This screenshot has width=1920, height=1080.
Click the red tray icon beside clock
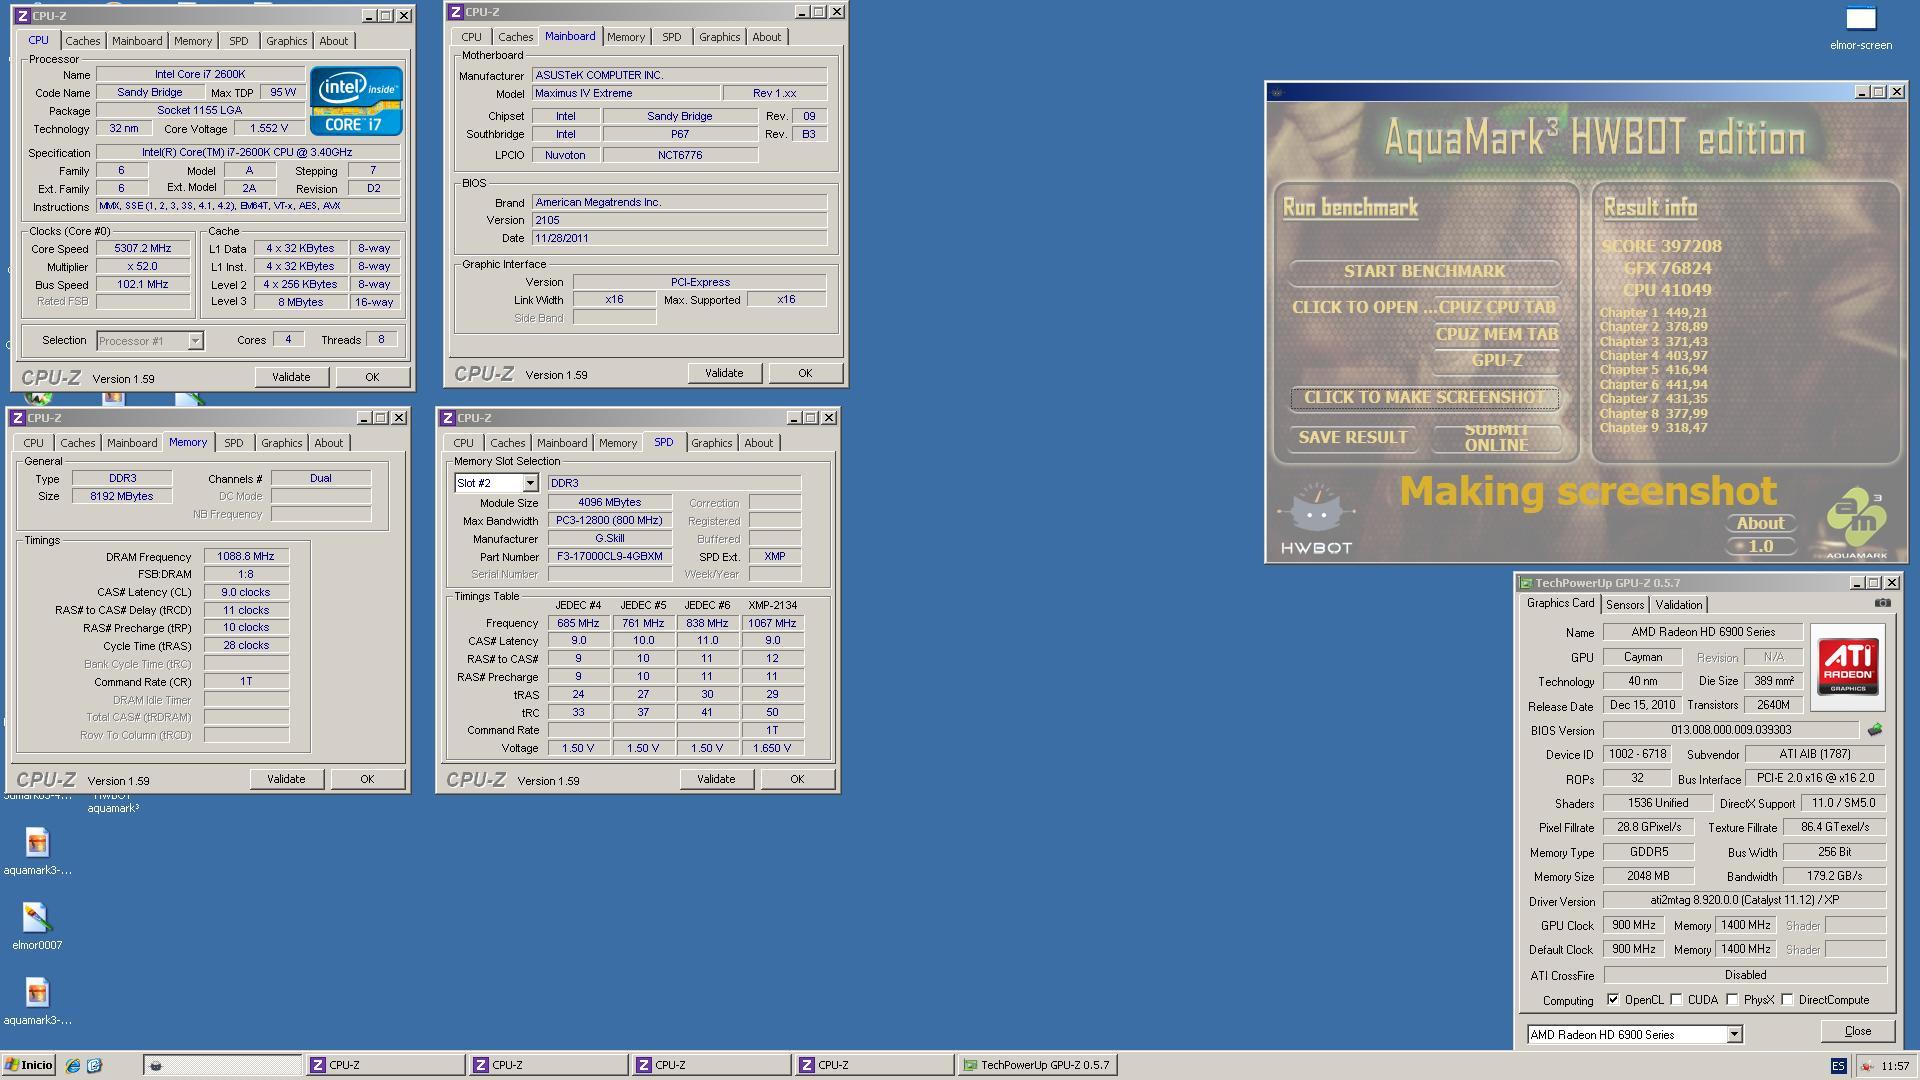(x=1866, y=1066)
